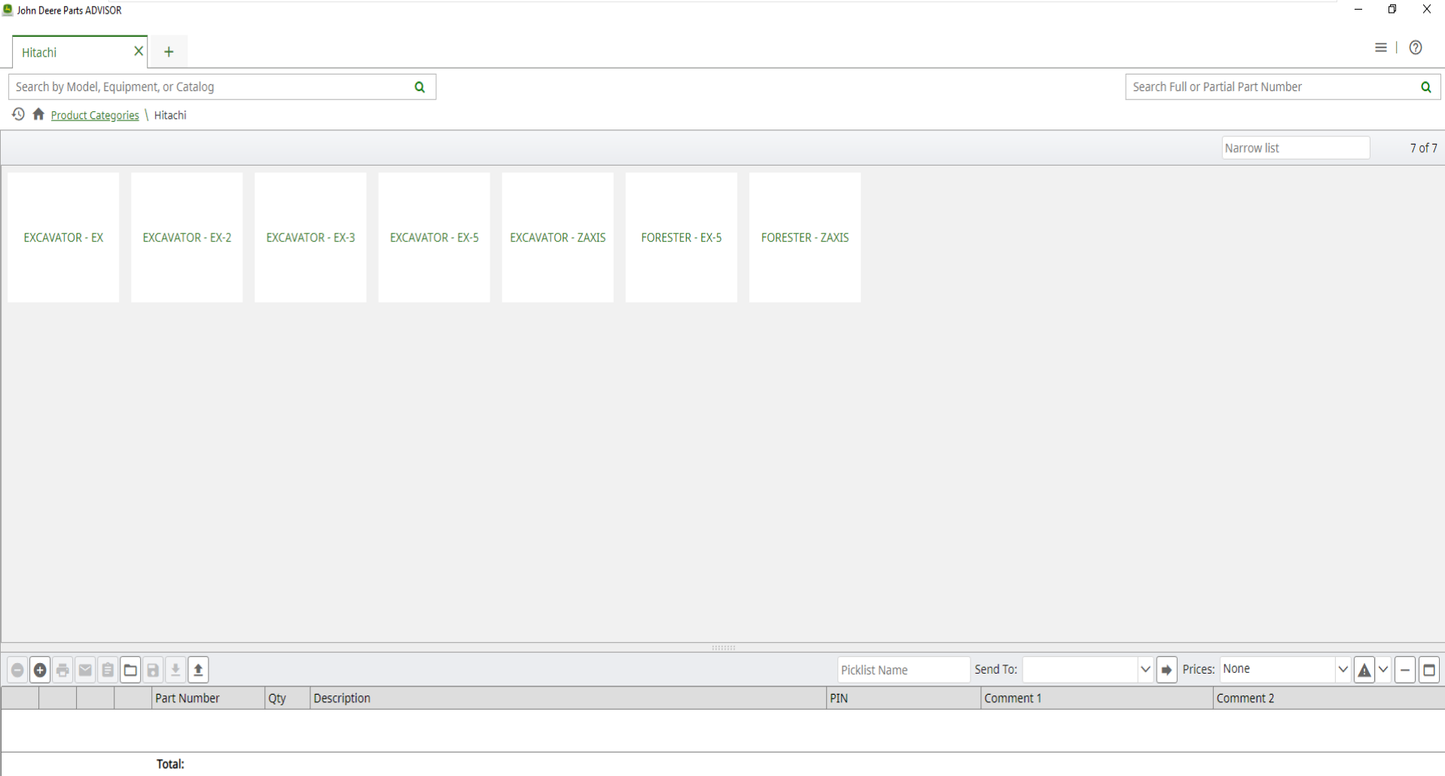Click the Comment 2 column header
The height and width of the screenshot is (776, 1445).
pyautogui.click(x=1329, y=698)
